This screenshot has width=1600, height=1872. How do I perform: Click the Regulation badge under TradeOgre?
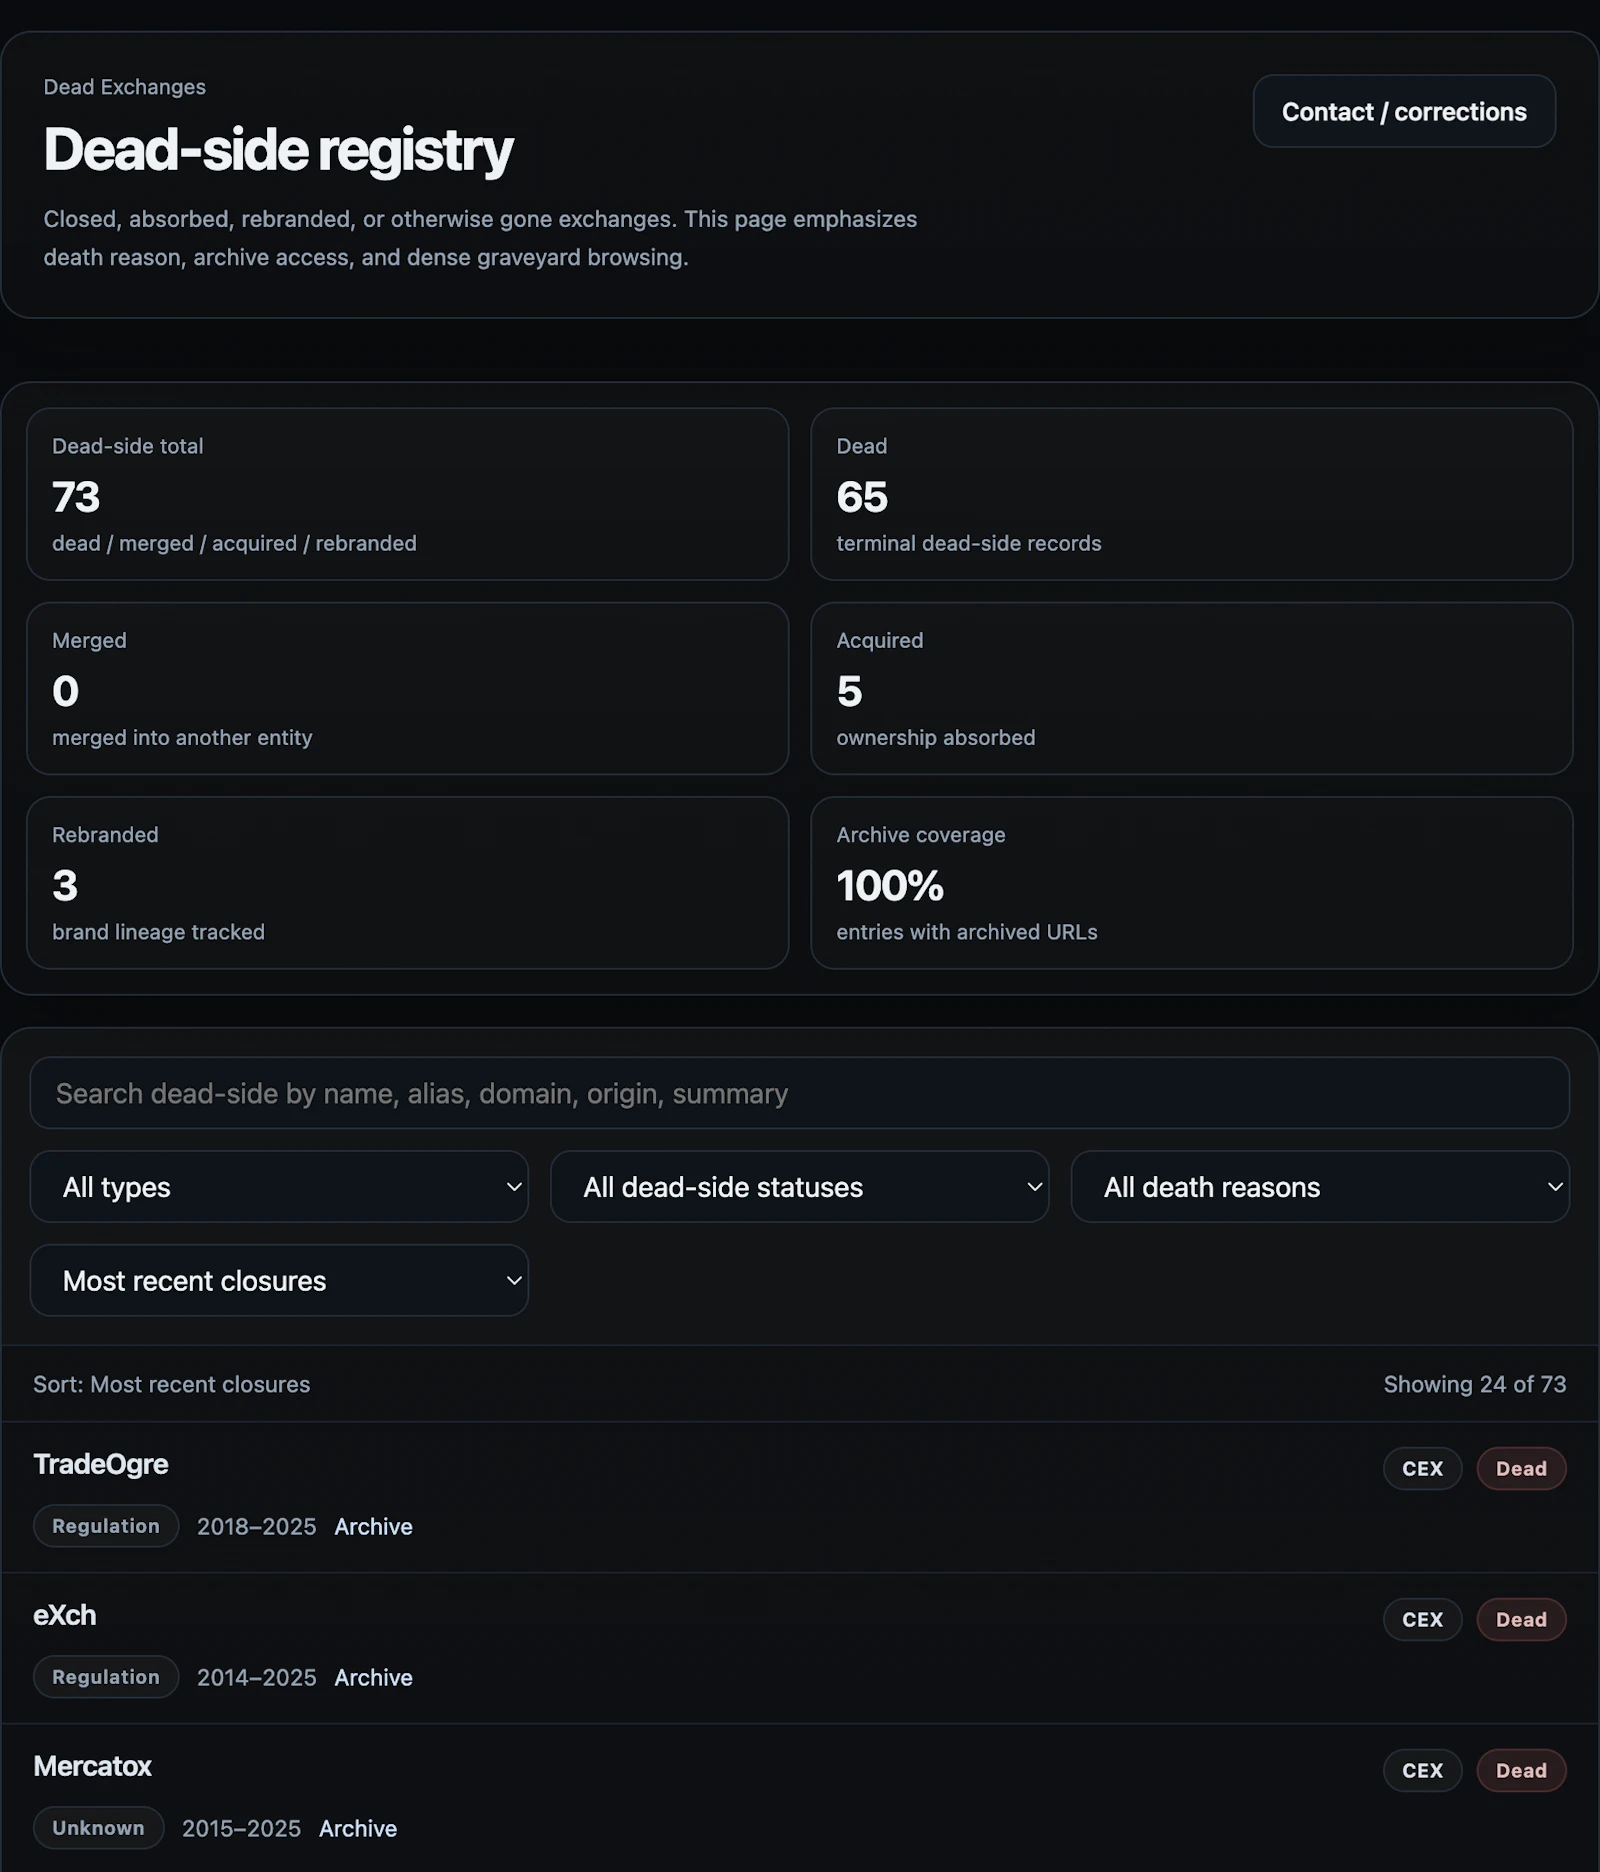(106, 1526)
